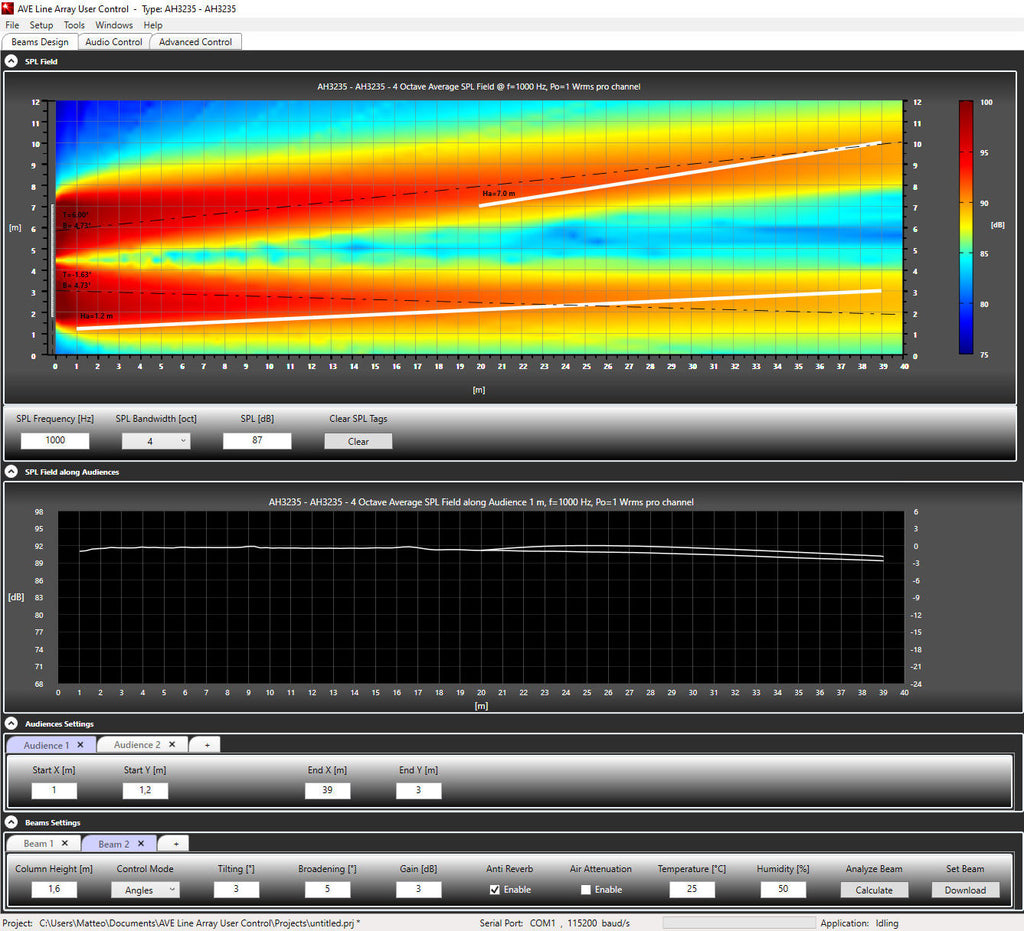Screen dimensions: 1024x931
Task: Click the Application Idling status text
Action: 859,923
